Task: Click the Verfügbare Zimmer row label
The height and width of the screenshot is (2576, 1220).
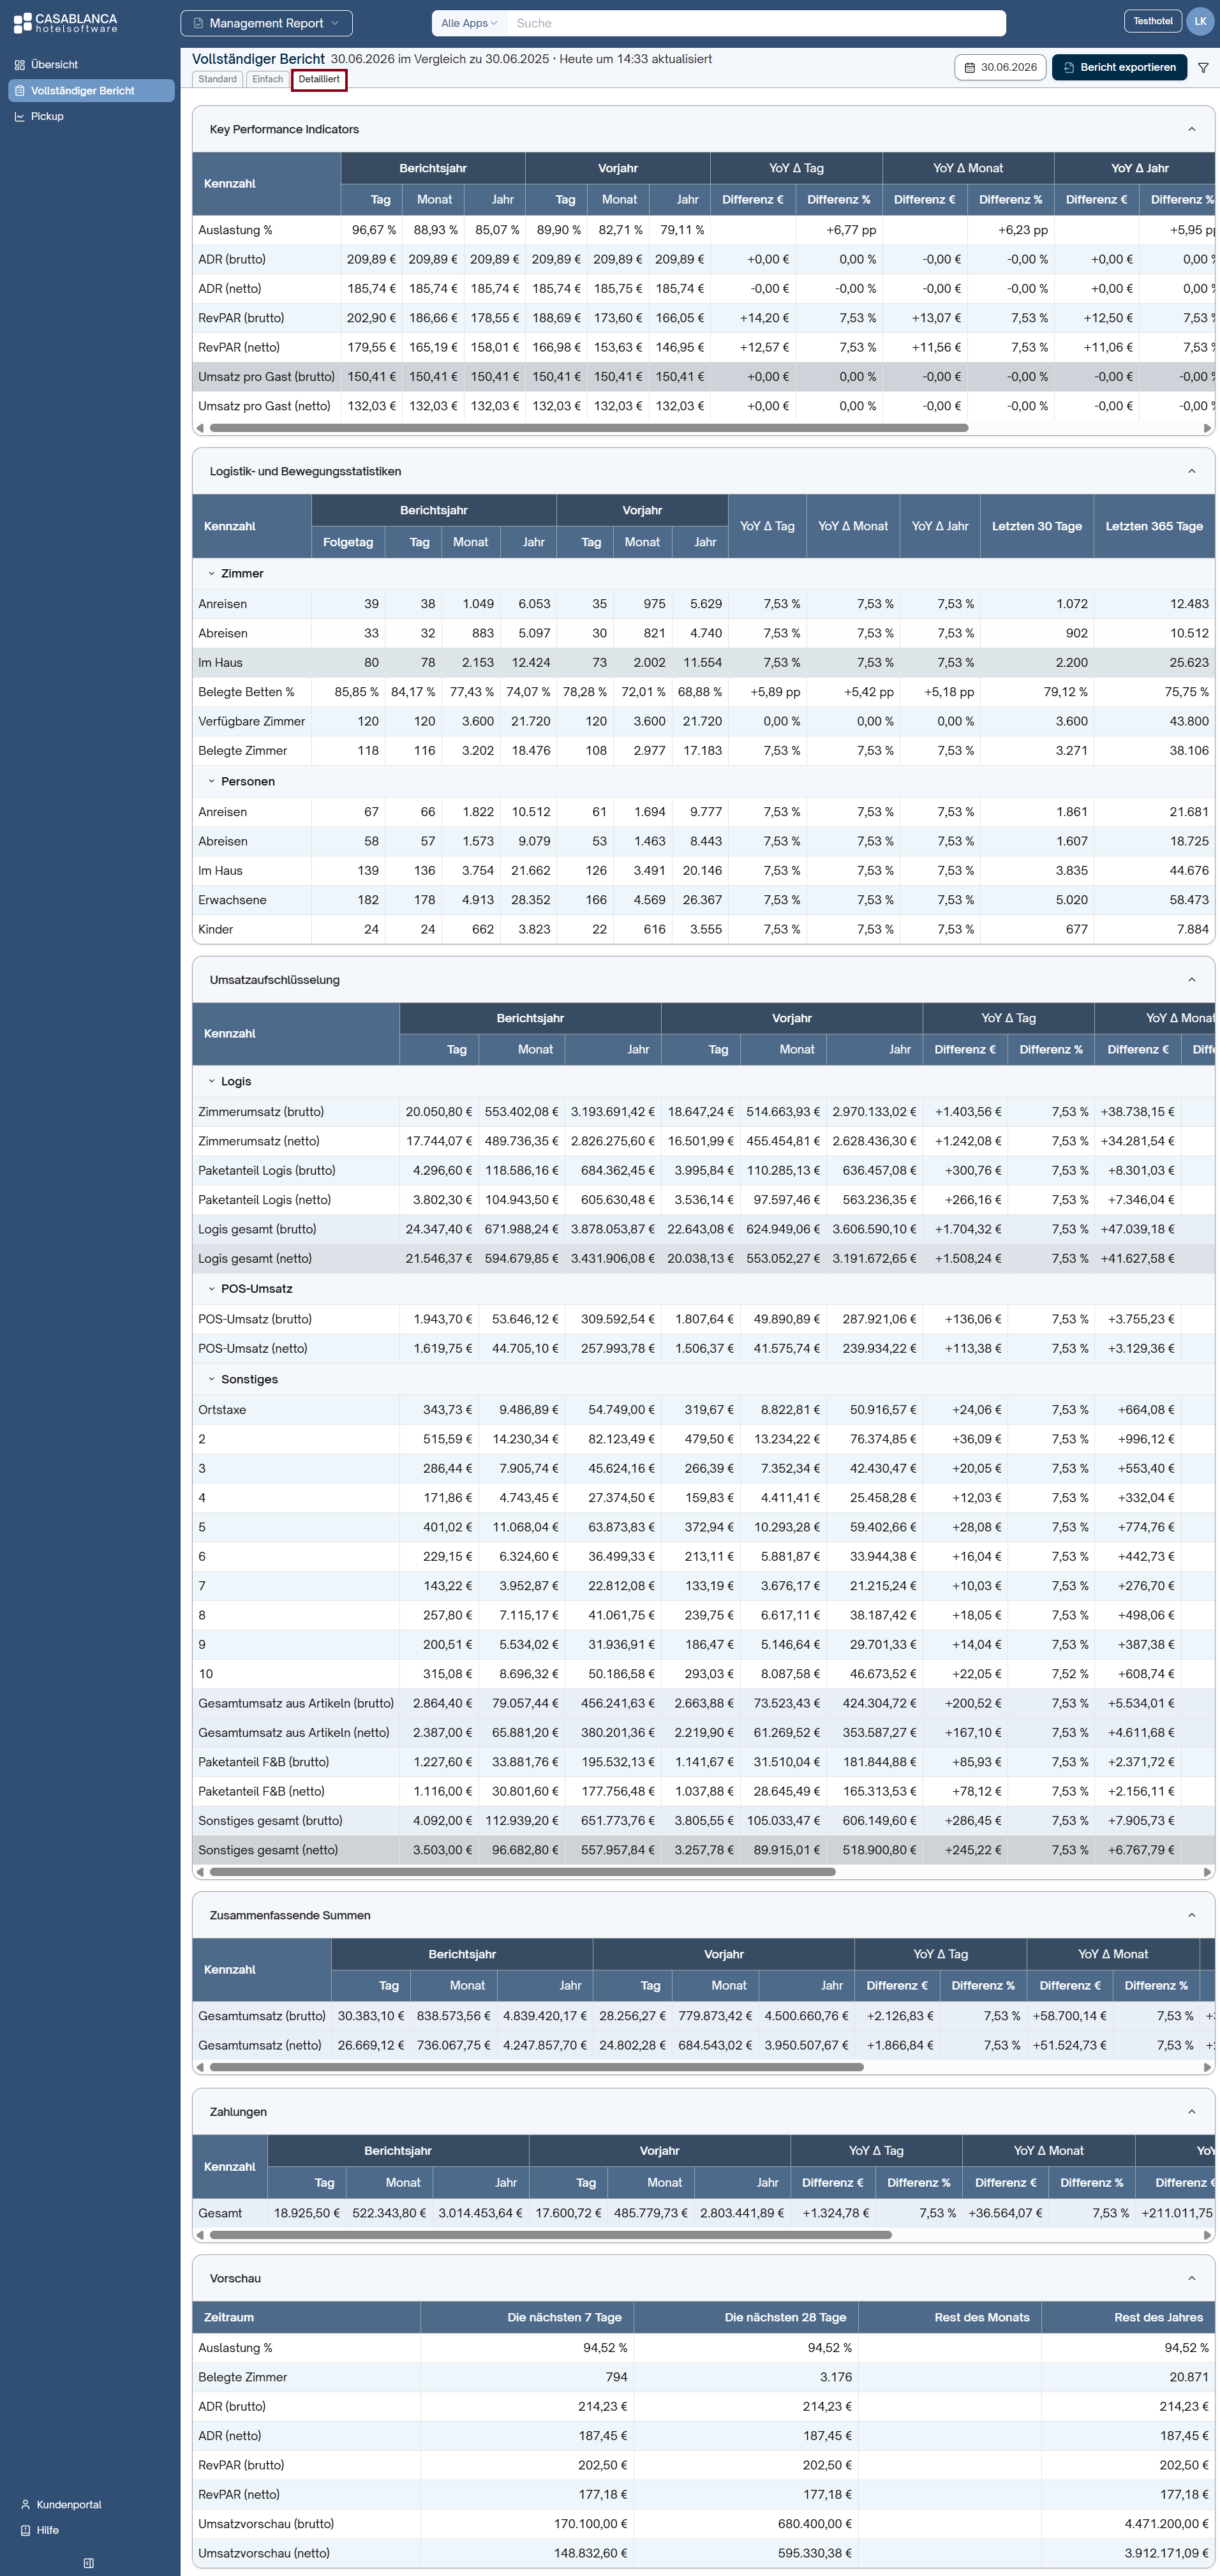Action: (x=251, y=721)
